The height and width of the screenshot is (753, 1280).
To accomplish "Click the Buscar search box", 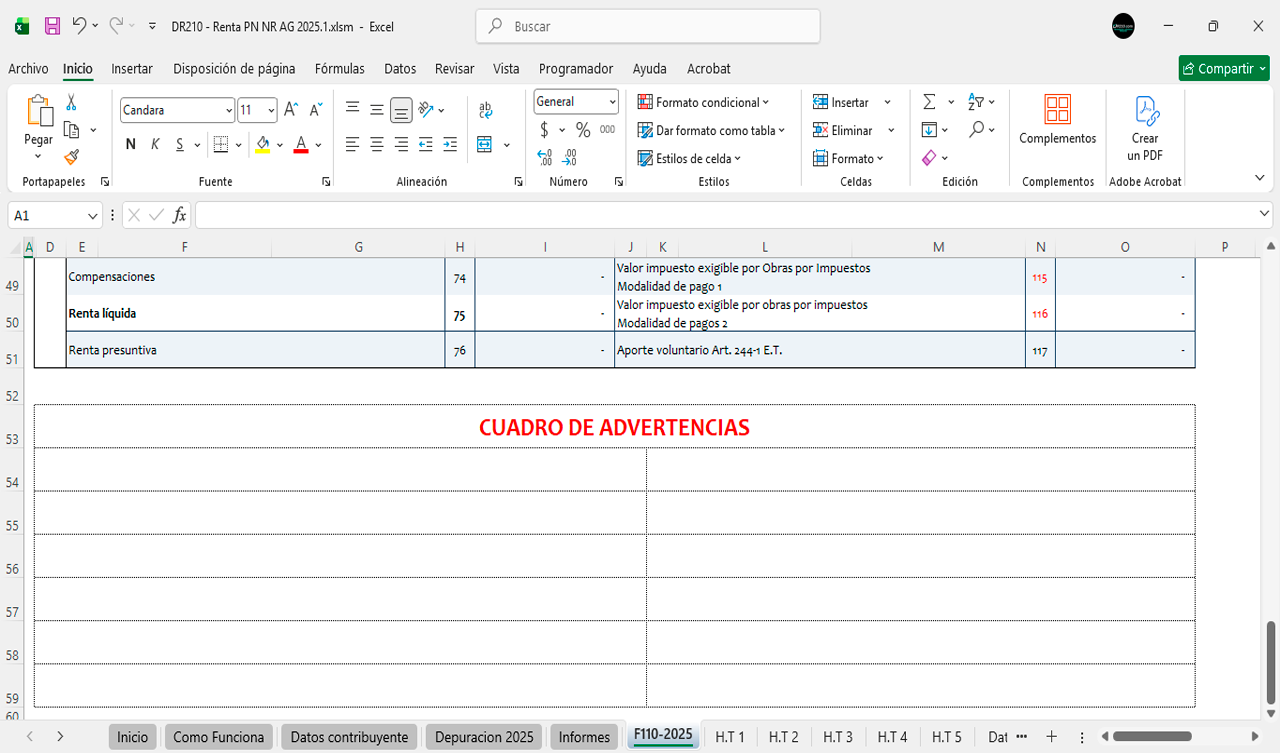I will tap(648, 27).
